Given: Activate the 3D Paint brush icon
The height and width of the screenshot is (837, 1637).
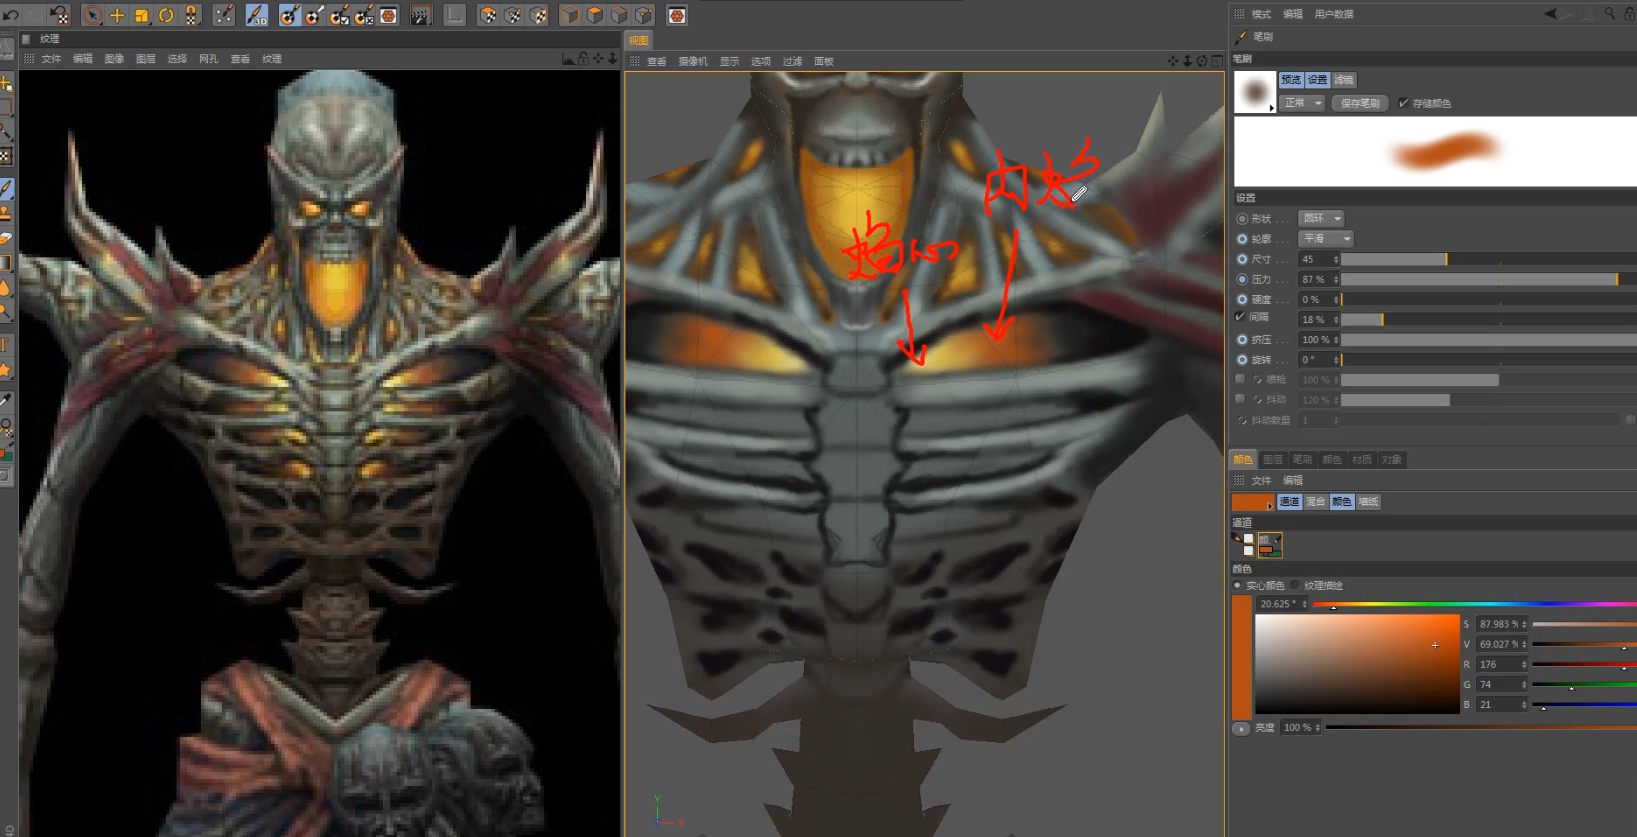Looking at the screenshot, I should pos(257,15).
